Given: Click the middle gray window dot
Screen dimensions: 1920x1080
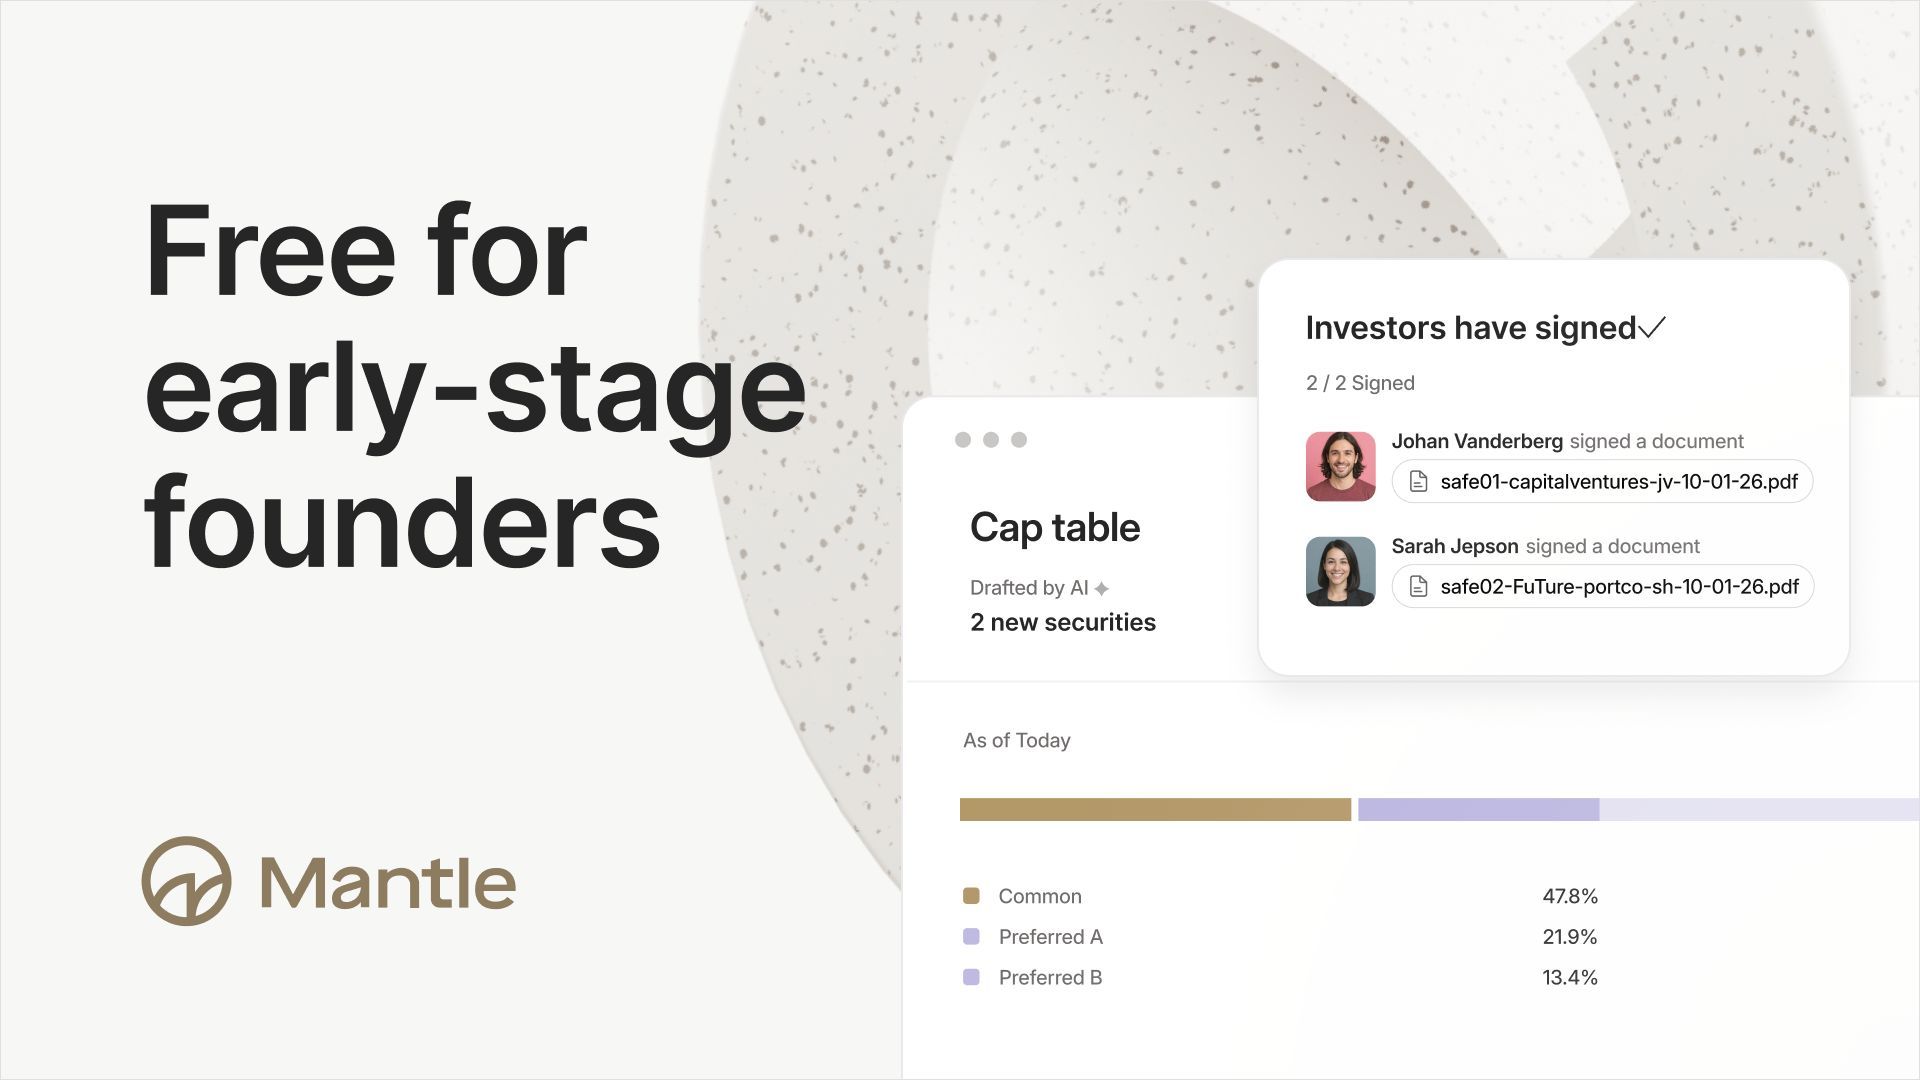Looking at the screenshot, I should 991,440.
